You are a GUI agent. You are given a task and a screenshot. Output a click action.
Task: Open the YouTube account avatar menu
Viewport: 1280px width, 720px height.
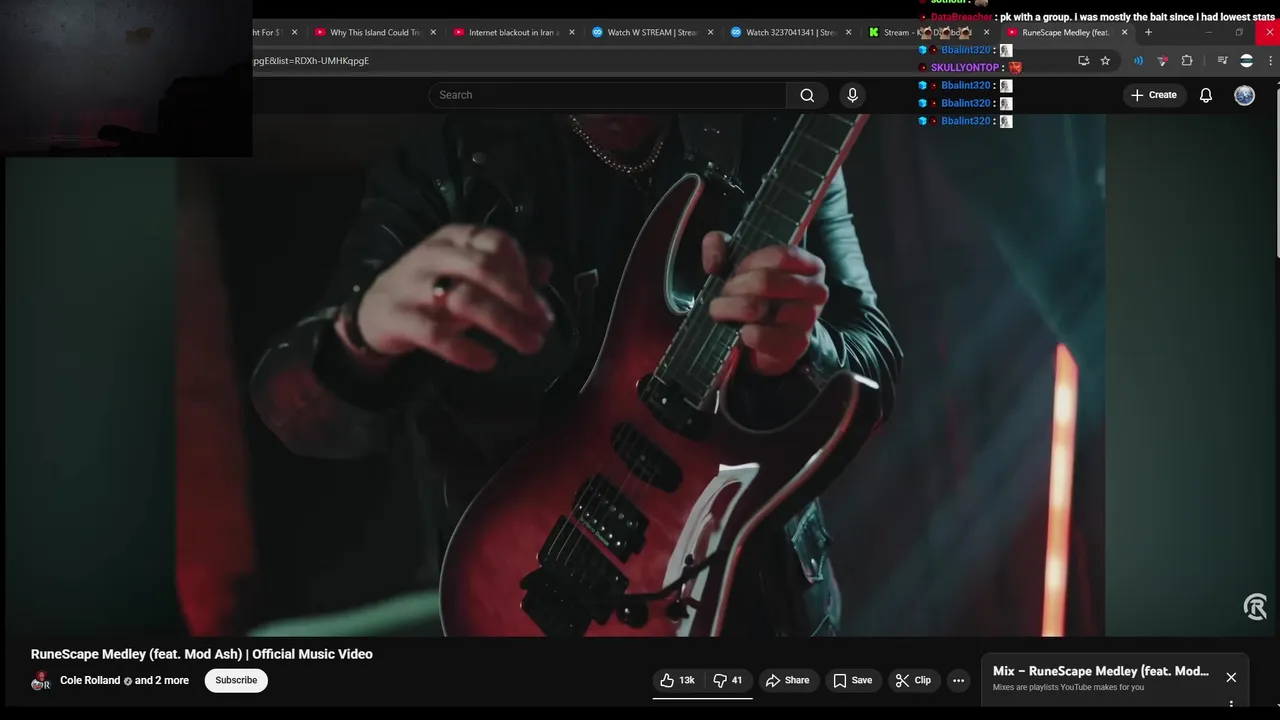pyautogui.click(x=1244, y=95)
